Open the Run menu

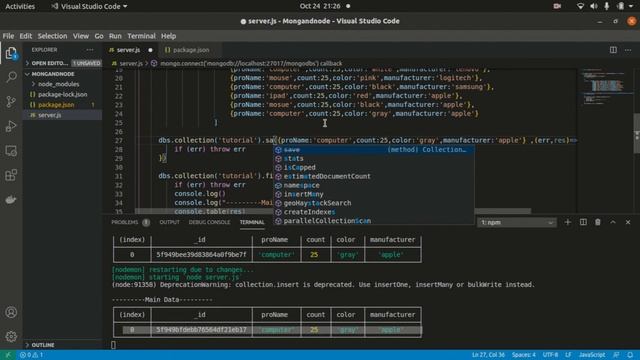(115, 36)
